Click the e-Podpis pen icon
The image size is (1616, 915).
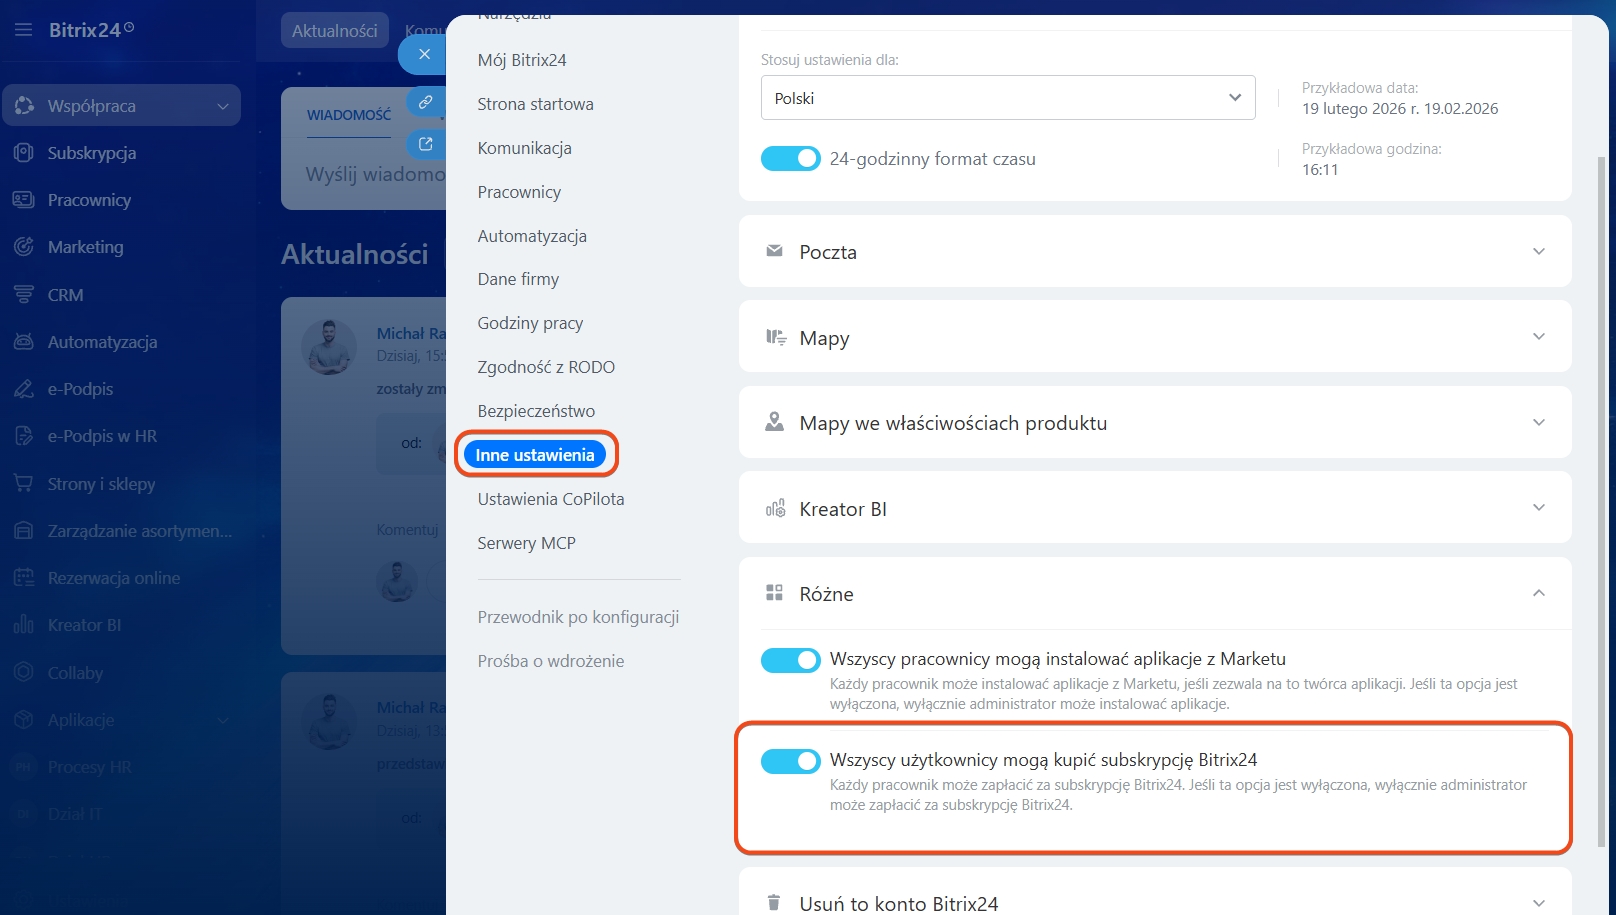[24, 389]
